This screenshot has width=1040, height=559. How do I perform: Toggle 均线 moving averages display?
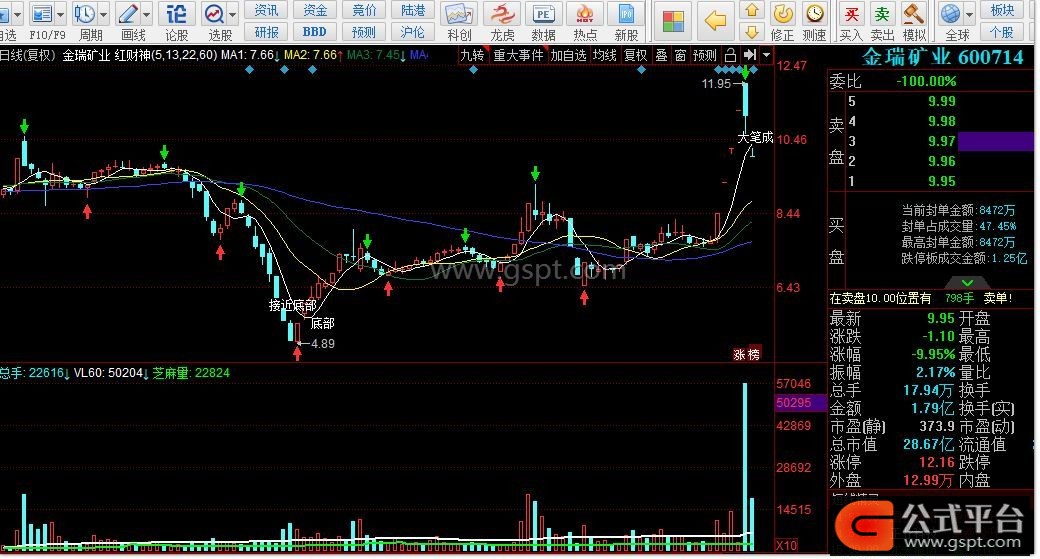pyautogui.click(x=604, y=55)
